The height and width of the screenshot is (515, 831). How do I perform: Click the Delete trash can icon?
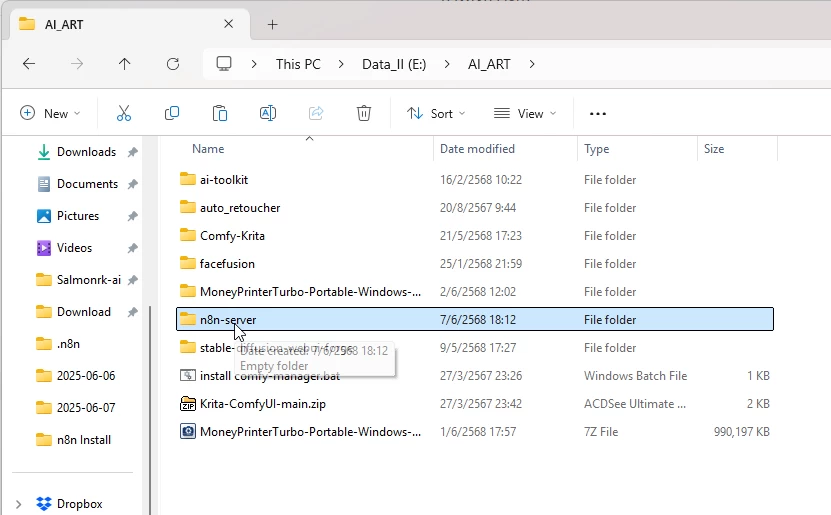(x=365, y=114)
